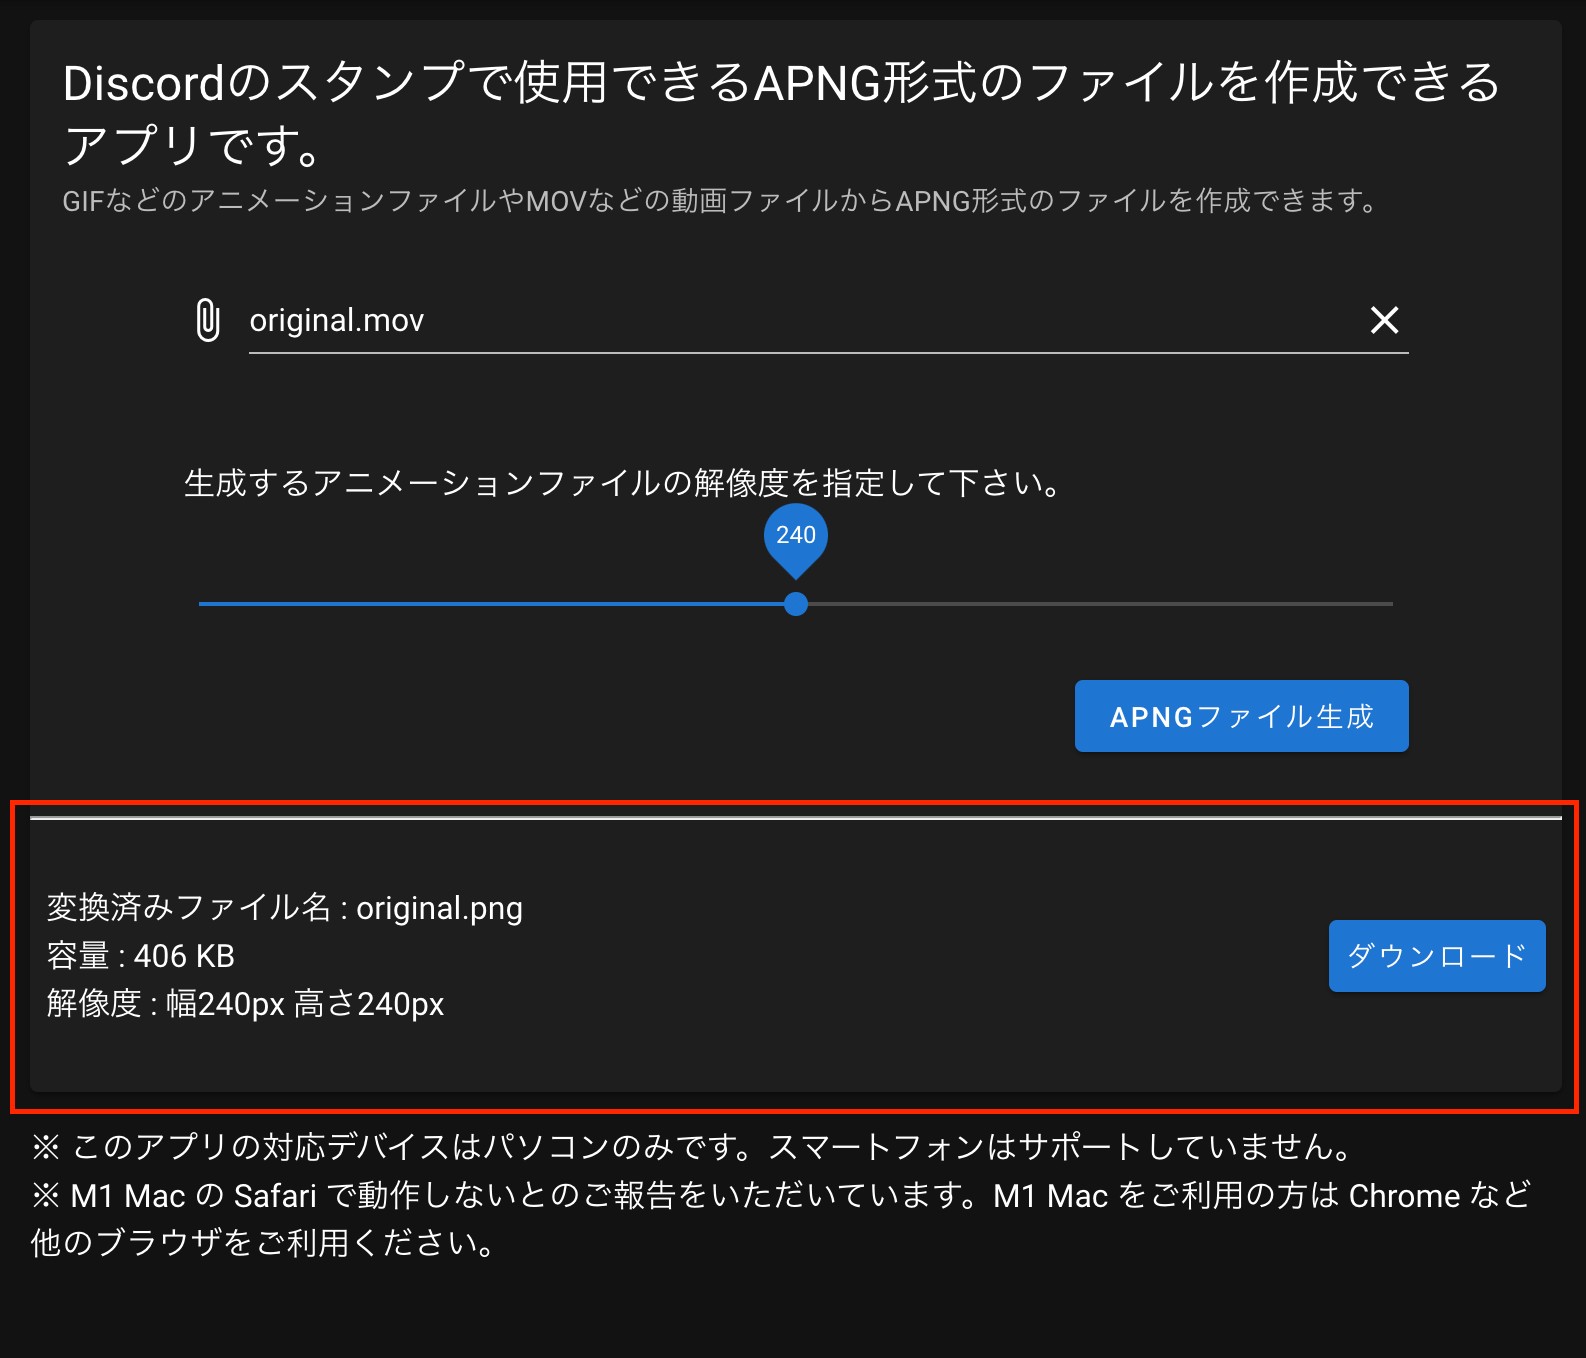
Task: Click the Discord APNG app heading
Action: (x=782, y=113)
